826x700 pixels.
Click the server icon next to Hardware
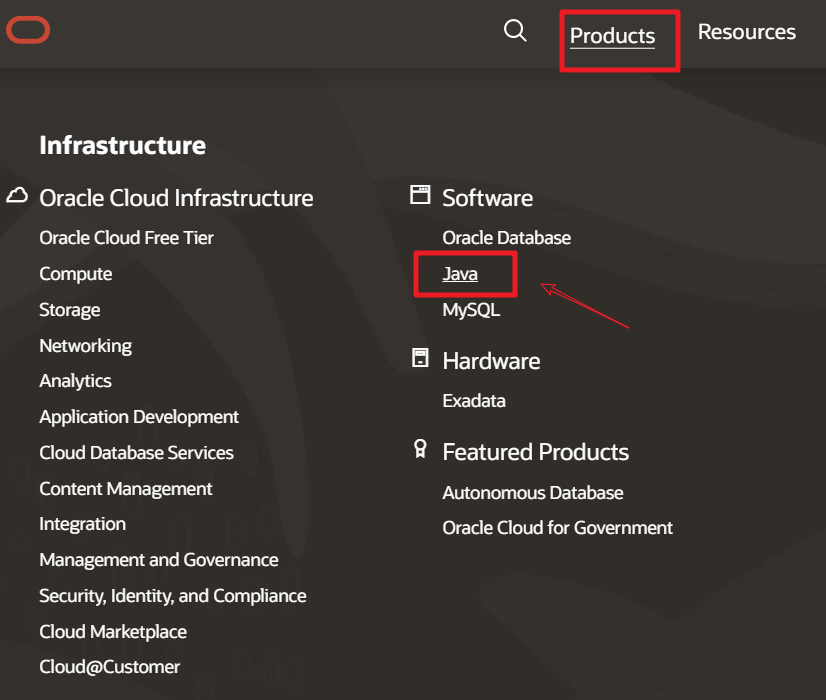pyautogui.click(x=420, y=358)
